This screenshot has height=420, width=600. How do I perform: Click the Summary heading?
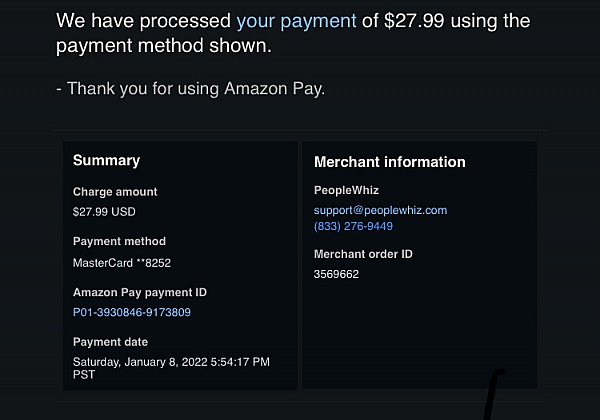[x=106, y=160]
